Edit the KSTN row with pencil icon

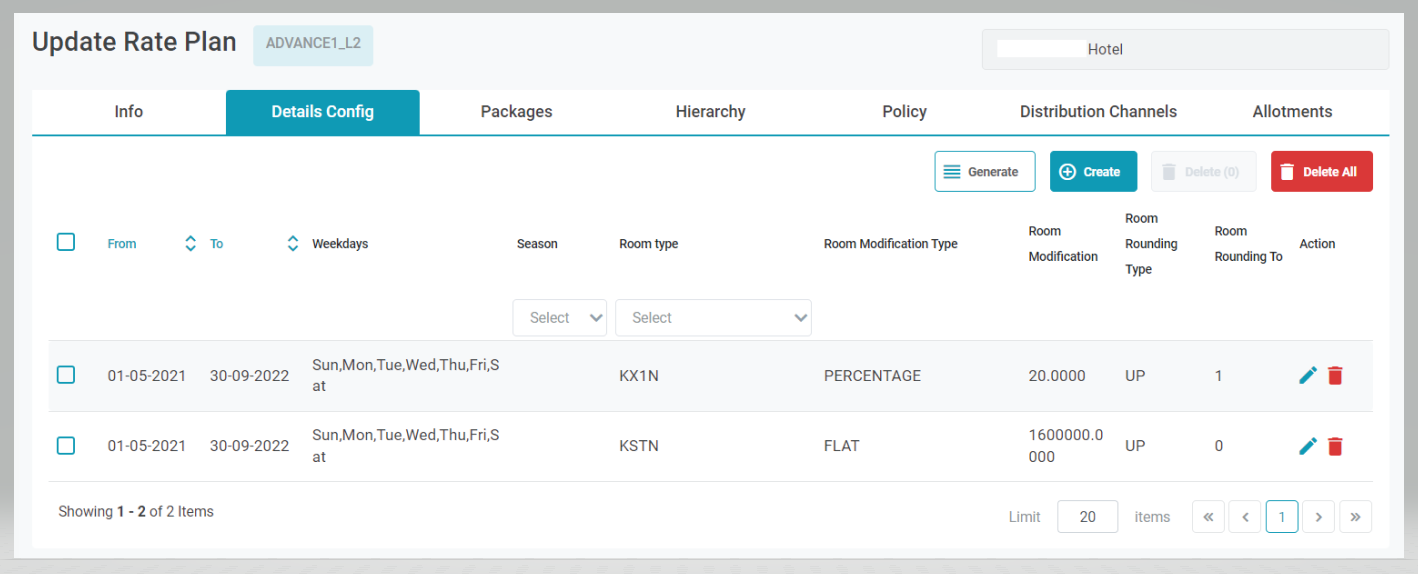tap(1307, 446)
